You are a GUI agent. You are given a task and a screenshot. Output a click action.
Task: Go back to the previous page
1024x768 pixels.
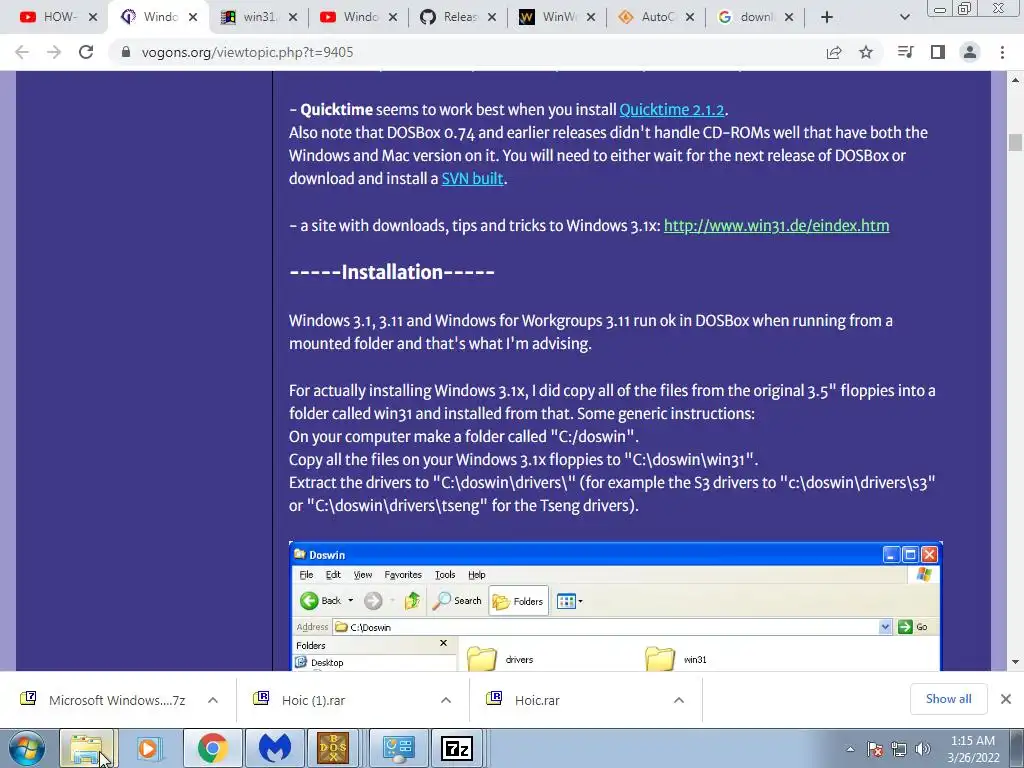[x=22, y=52]
